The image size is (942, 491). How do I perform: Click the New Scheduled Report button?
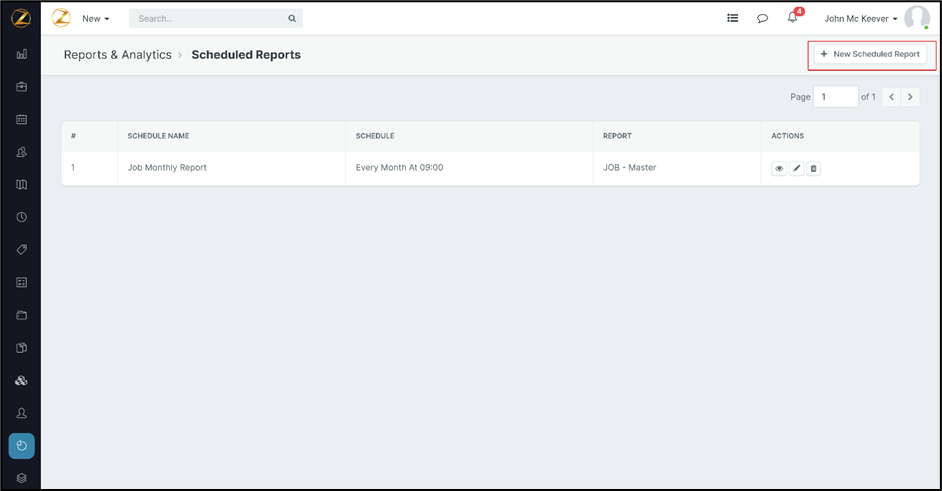[870, 54]
